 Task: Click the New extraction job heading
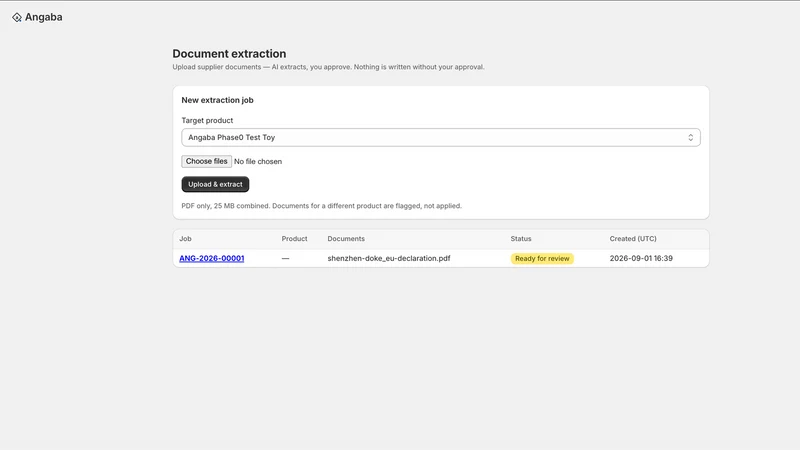coord(217,100)
